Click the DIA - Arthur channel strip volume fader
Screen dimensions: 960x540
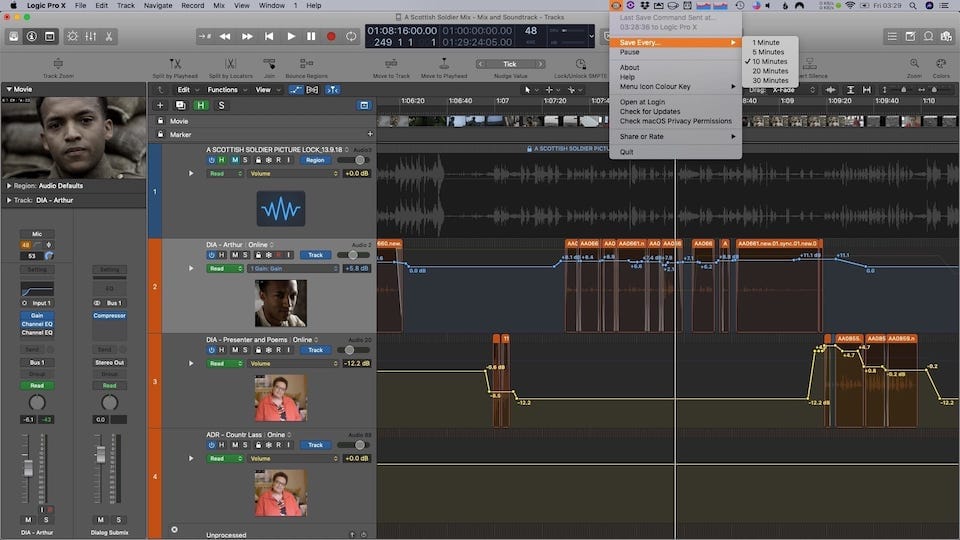click(x=28, y=469)
